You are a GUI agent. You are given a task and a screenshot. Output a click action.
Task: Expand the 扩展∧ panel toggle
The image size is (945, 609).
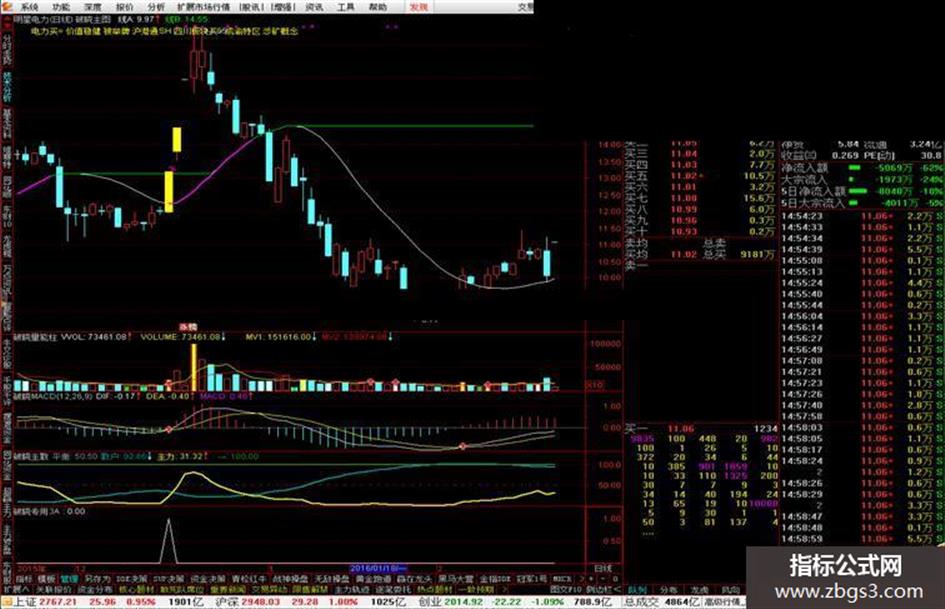coord(16,588)
